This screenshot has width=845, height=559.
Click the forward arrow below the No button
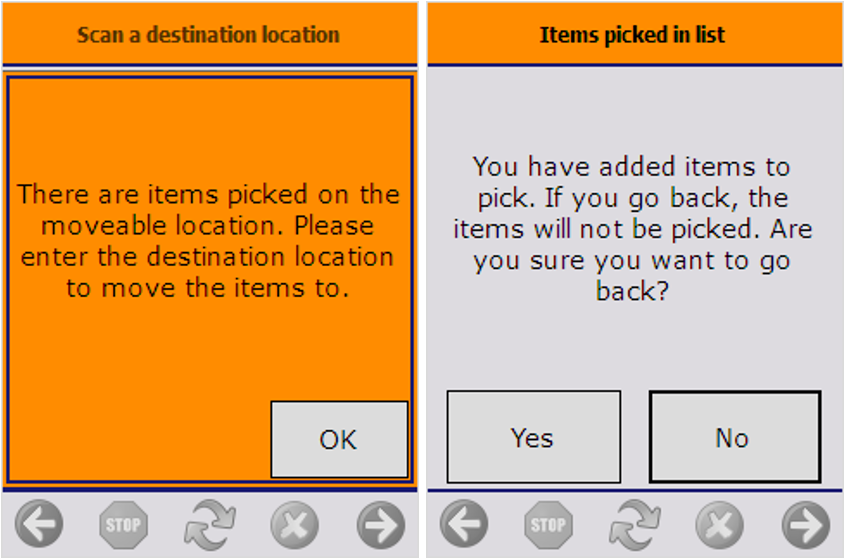tap(806, 524)
